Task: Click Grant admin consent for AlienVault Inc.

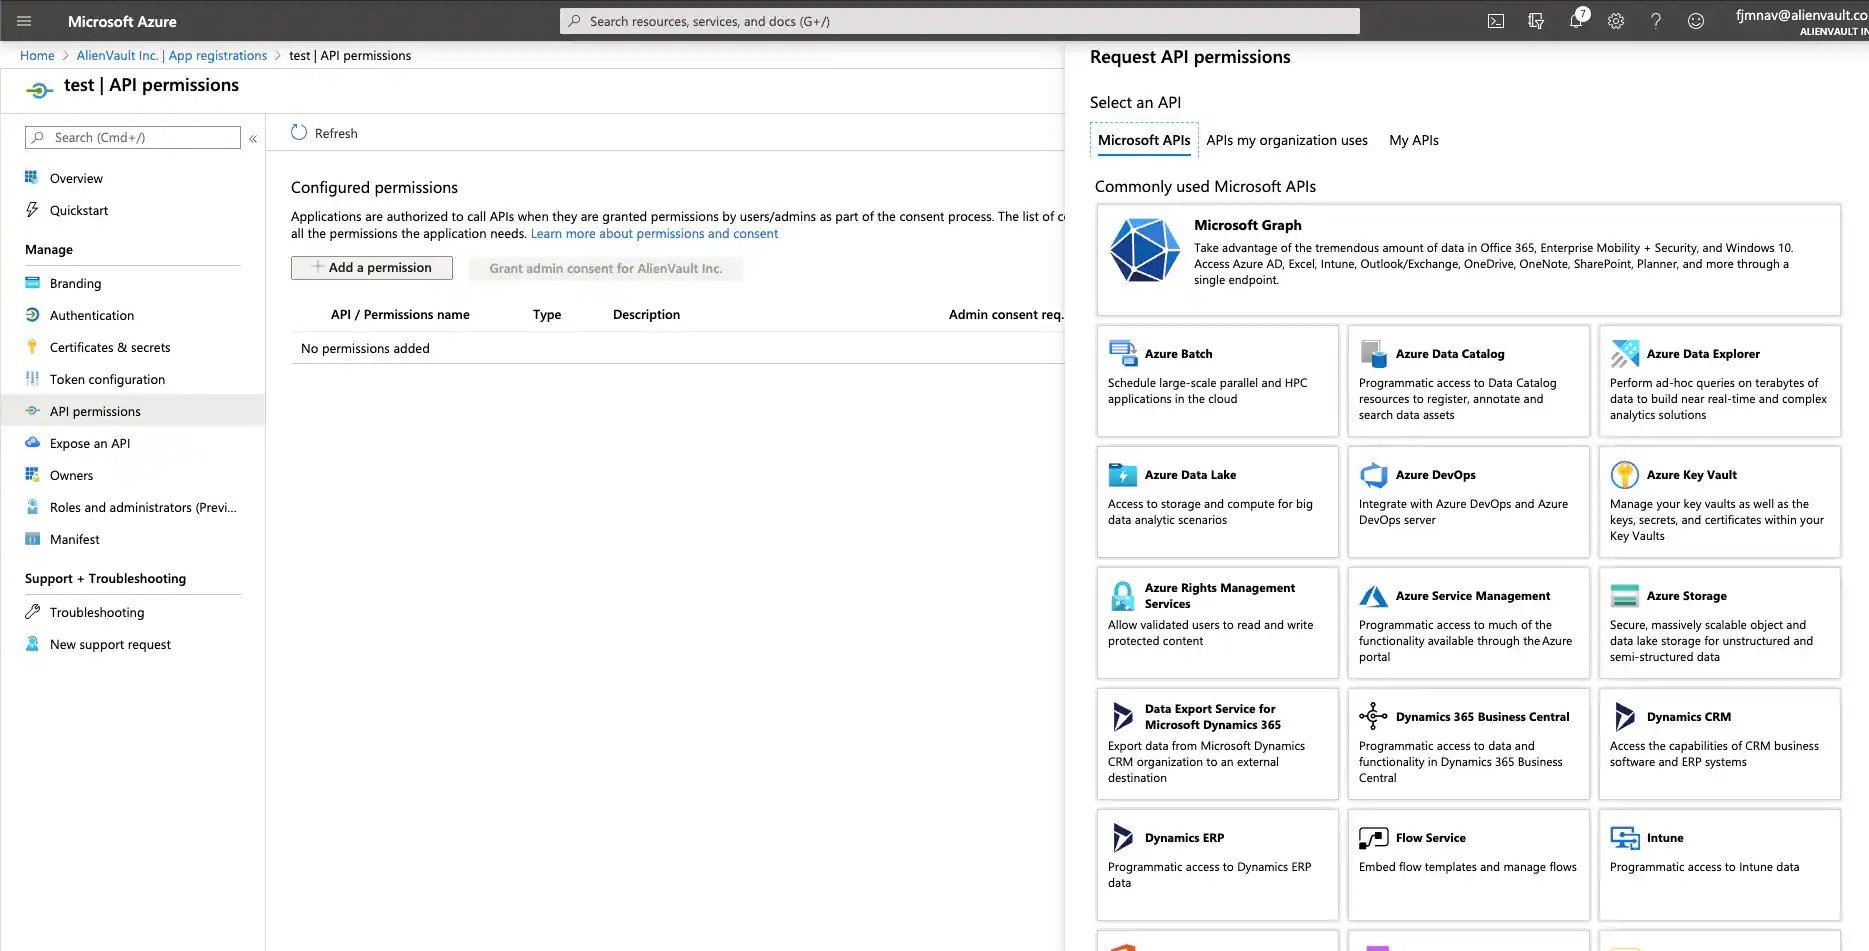Action: pyautogui.click(x=606, y=268)
